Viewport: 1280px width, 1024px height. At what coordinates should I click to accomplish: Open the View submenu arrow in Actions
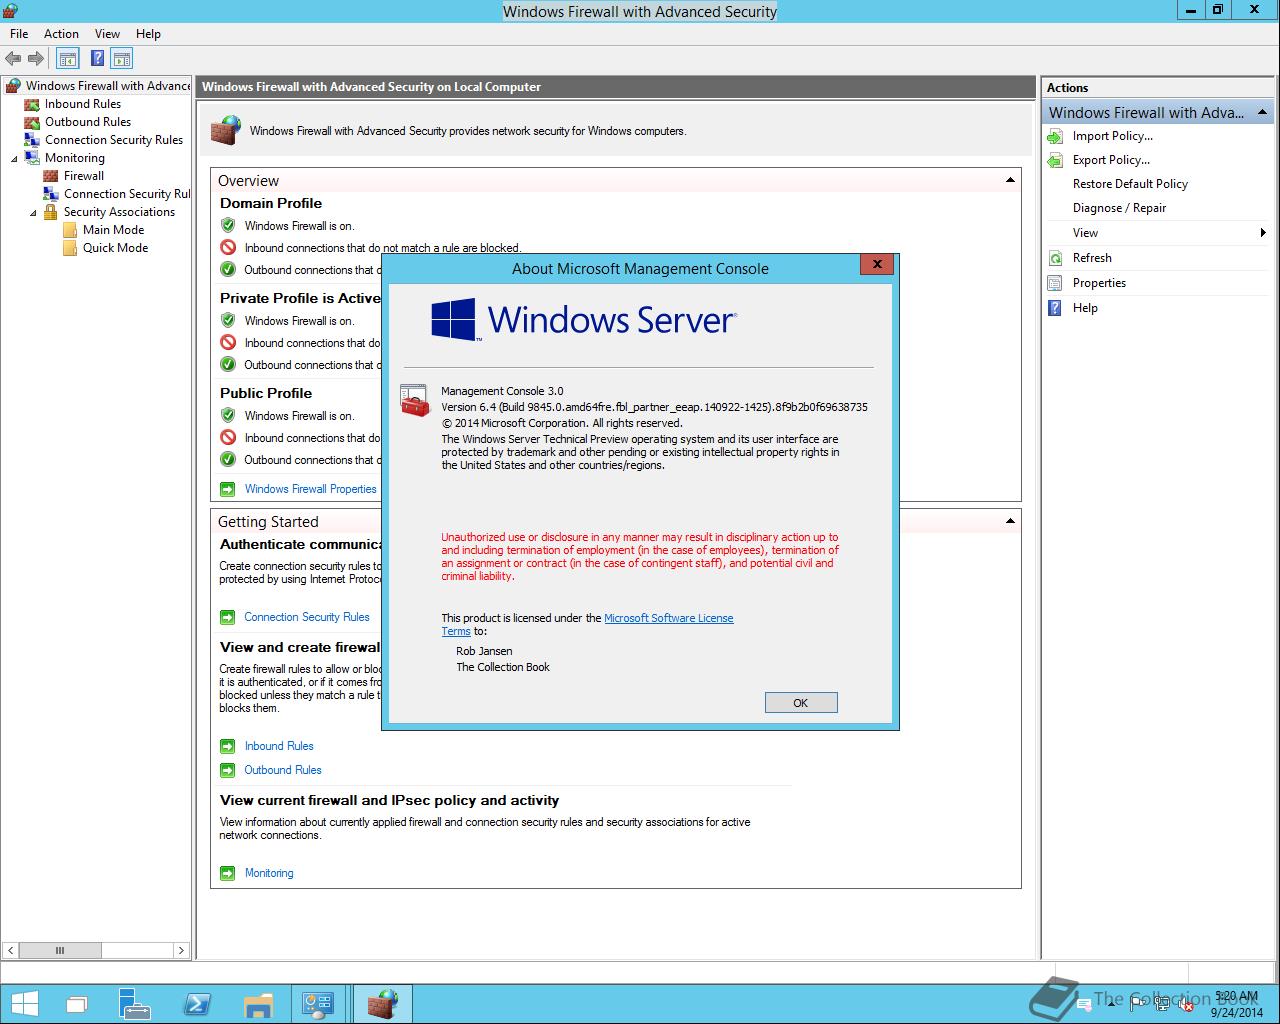[1263, 233]
